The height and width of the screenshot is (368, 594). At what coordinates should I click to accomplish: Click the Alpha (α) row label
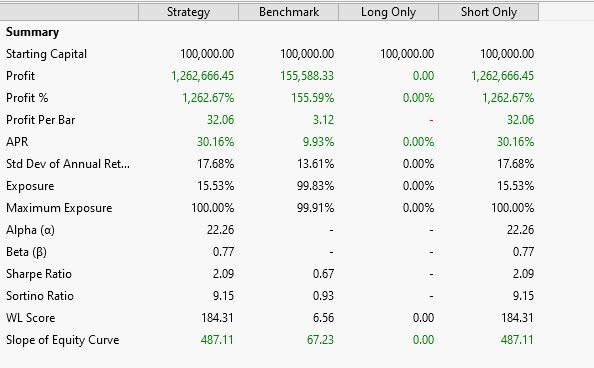coord(30,230)
